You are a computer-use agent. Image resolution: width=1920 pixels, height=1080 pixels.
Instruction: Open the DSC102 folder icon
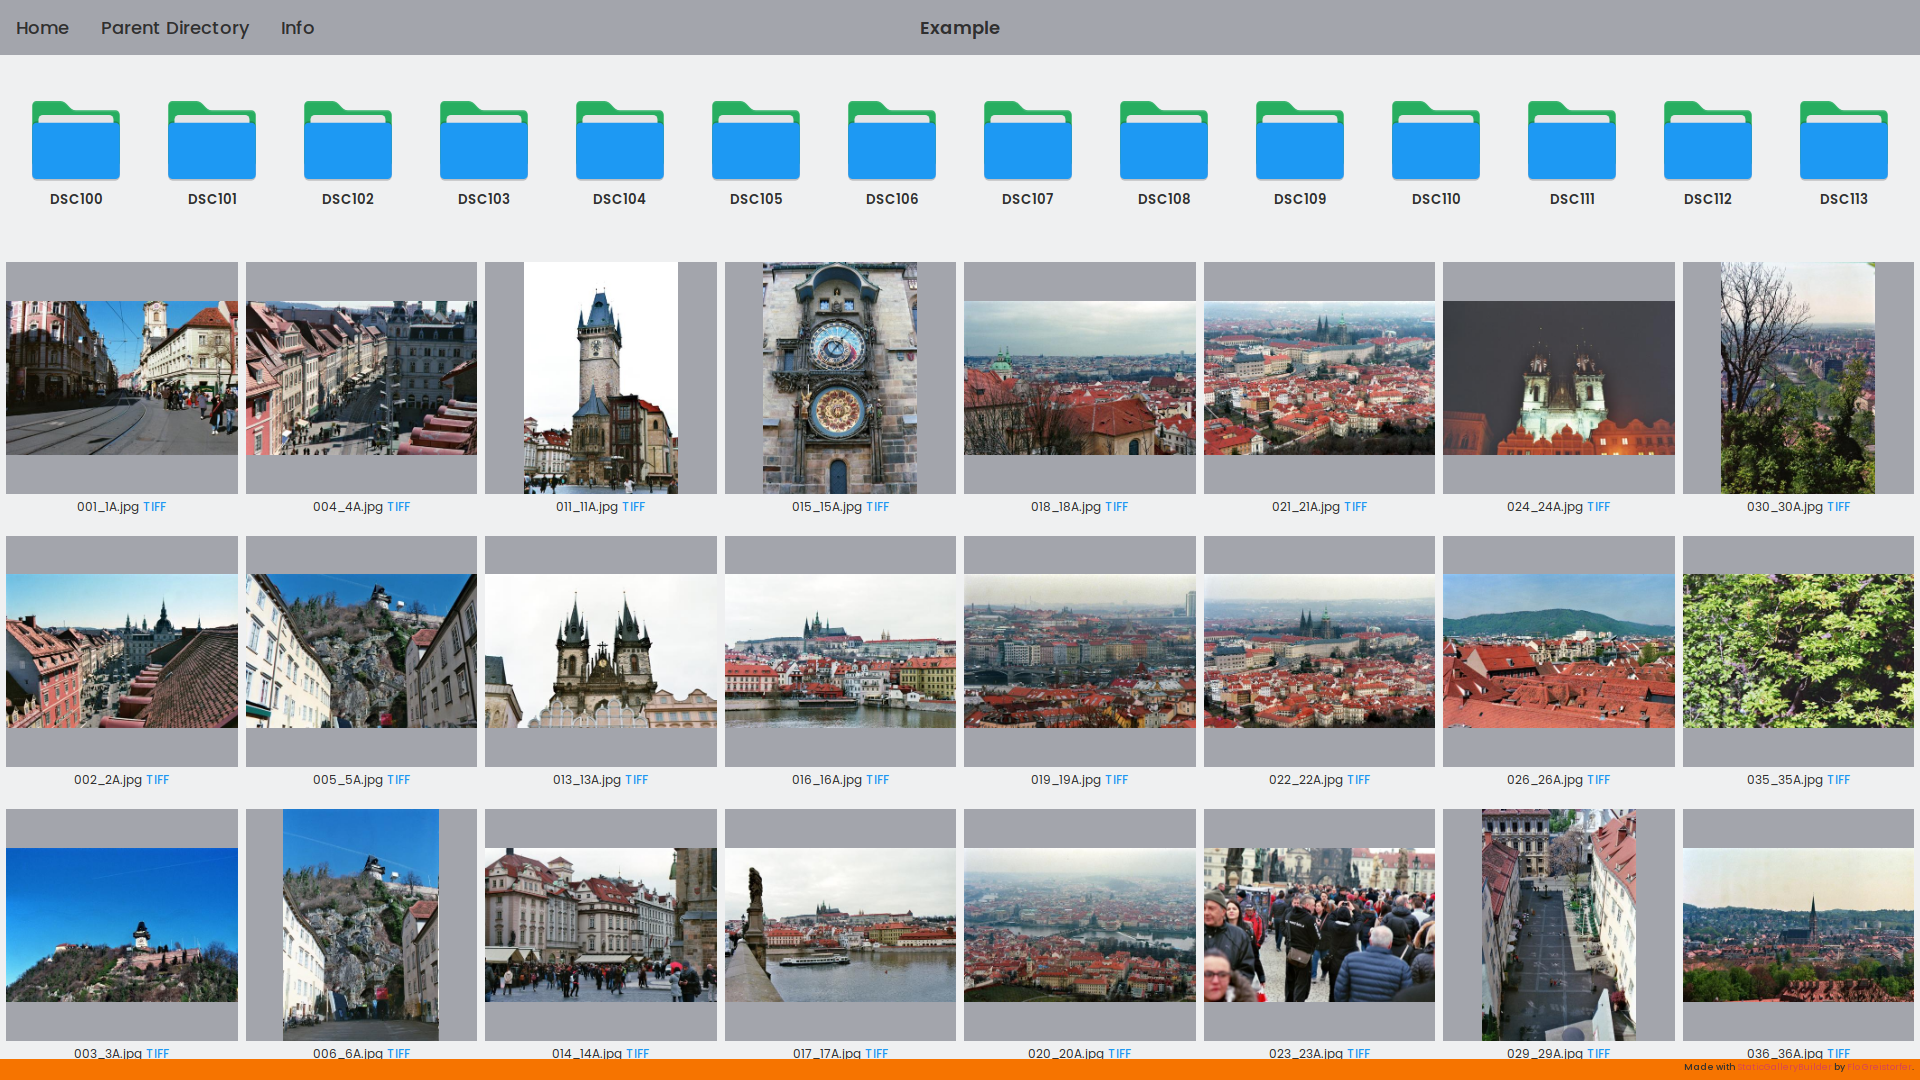point(348,141)
